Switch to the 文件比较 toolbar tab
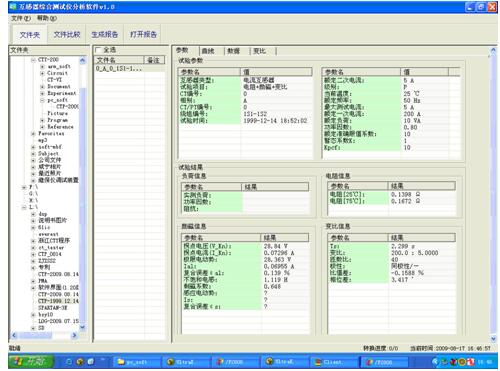This screenshot has width=500, height=371. click(x=67, y=34)
